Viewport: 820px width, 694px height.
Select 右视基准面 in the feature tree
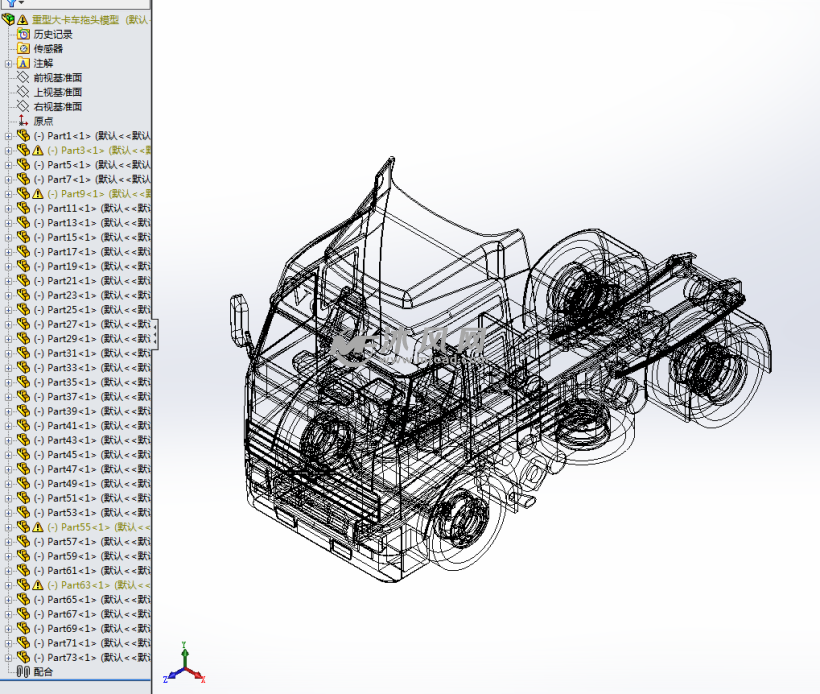pyautogui.click(x=58, y=106)
